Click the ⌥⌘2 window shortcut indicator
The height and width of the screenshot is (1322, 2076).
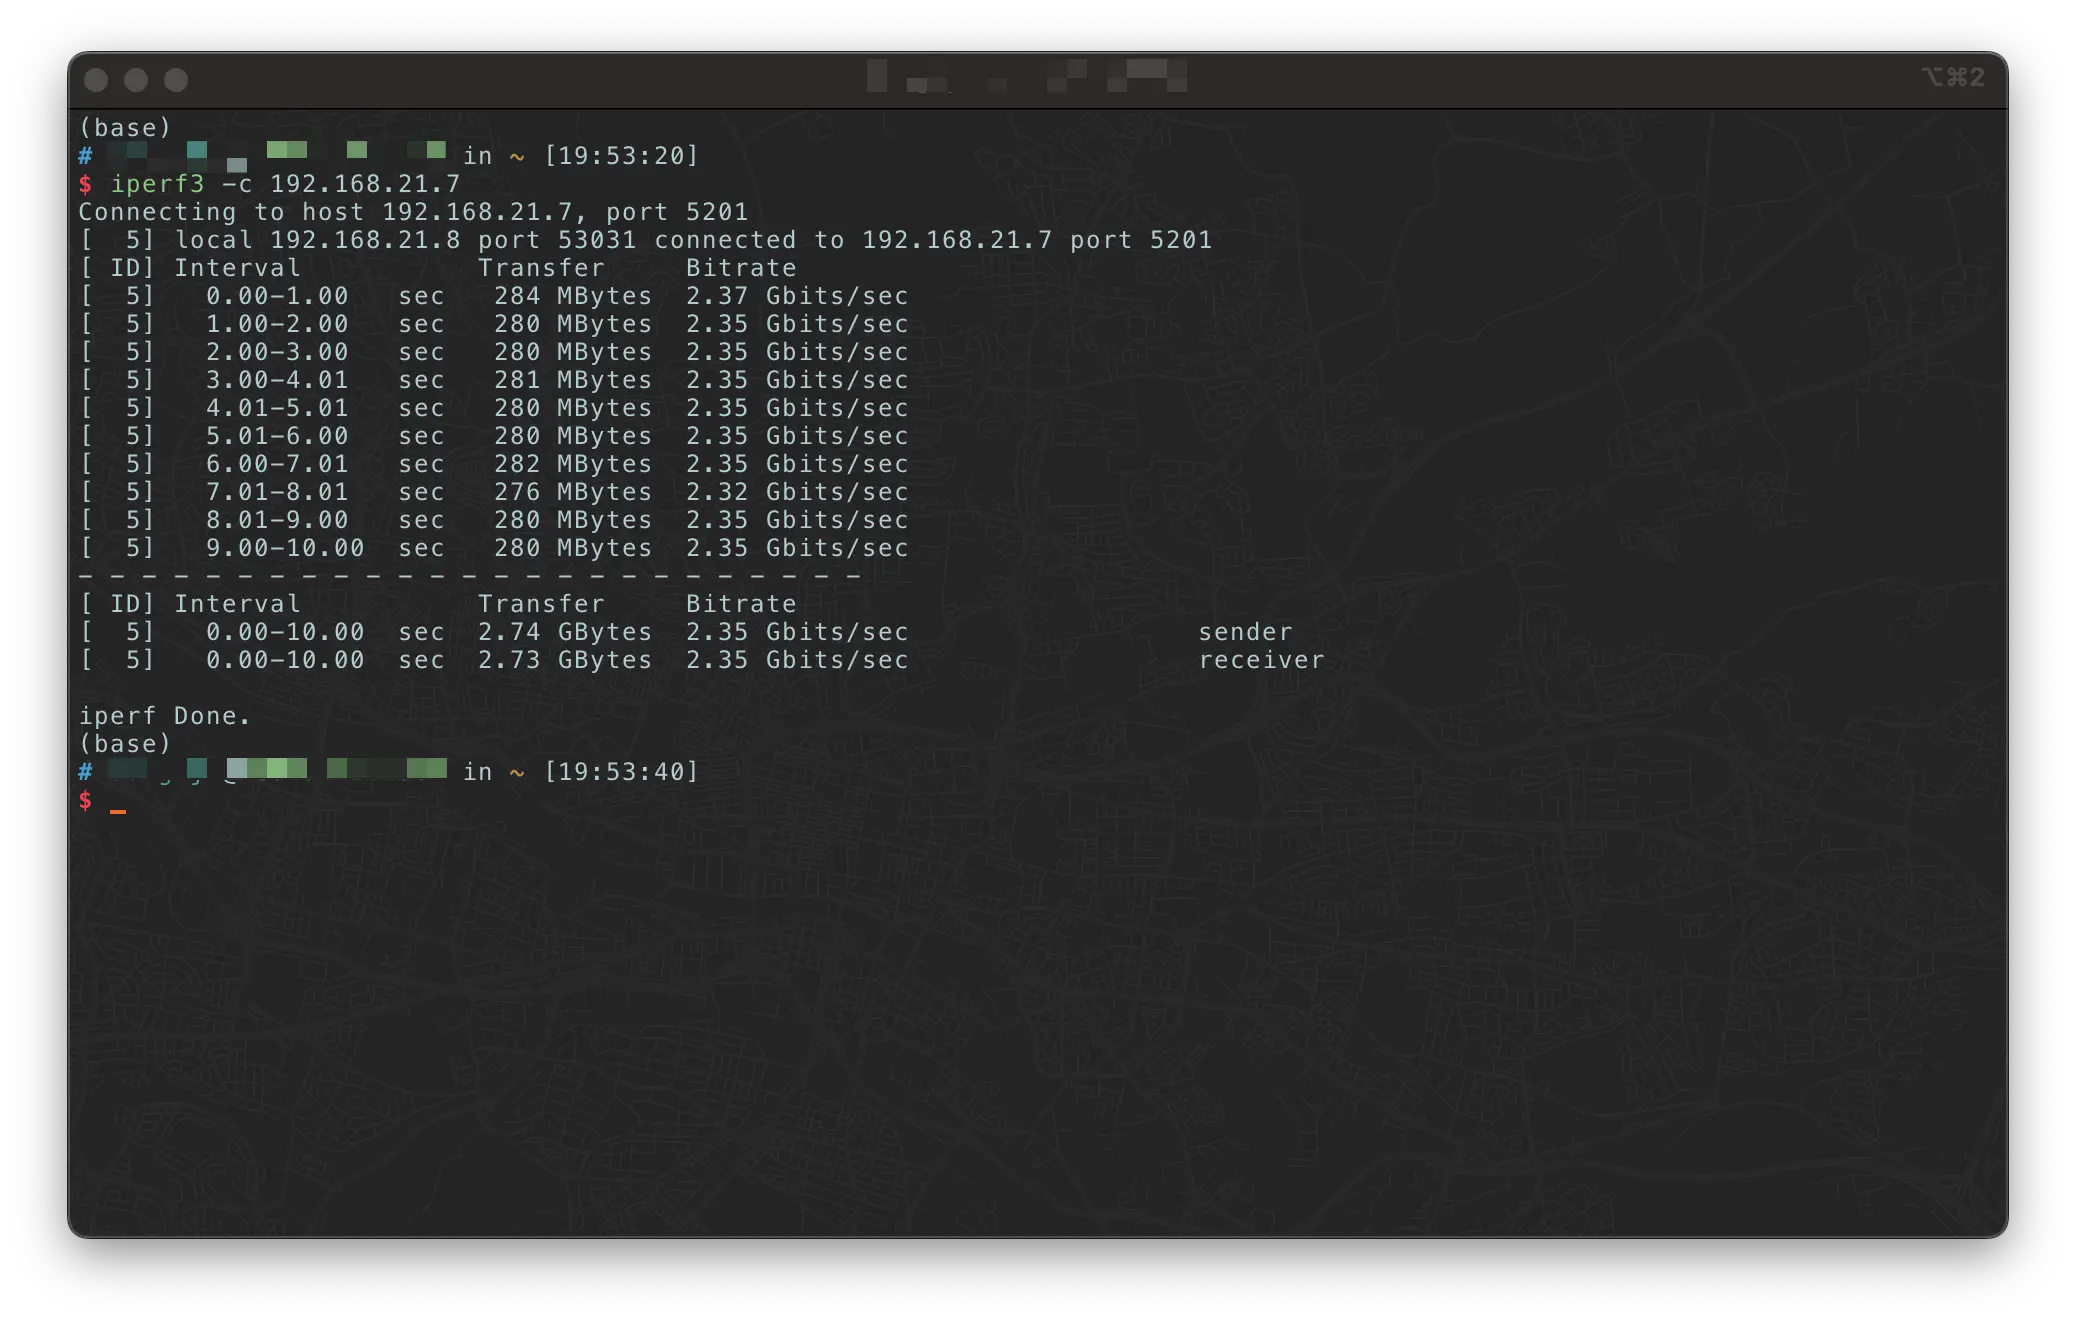point(1952,78)
